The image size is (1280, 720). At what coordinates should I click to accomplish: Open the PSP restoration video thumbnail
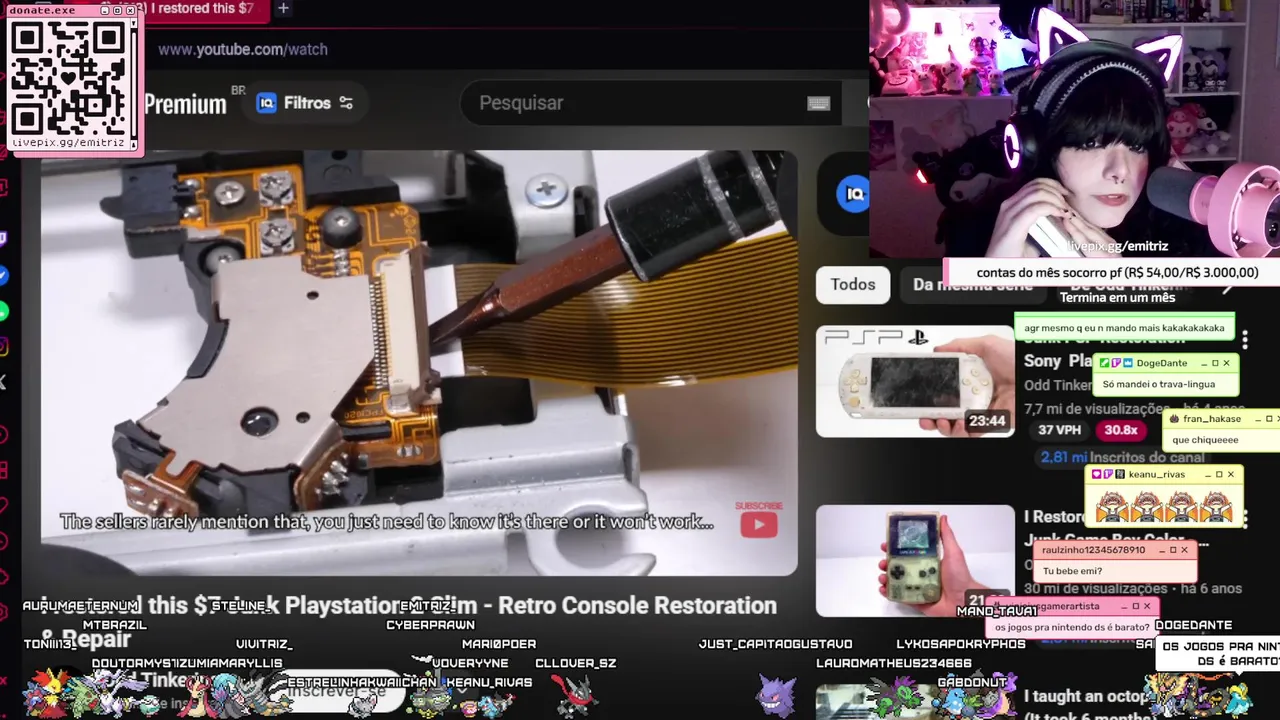coord(915,381)
